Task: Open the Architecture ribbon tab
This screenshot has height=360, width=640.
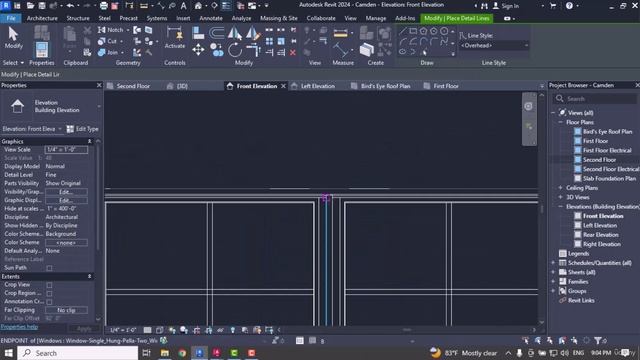Action: [42, 18]
